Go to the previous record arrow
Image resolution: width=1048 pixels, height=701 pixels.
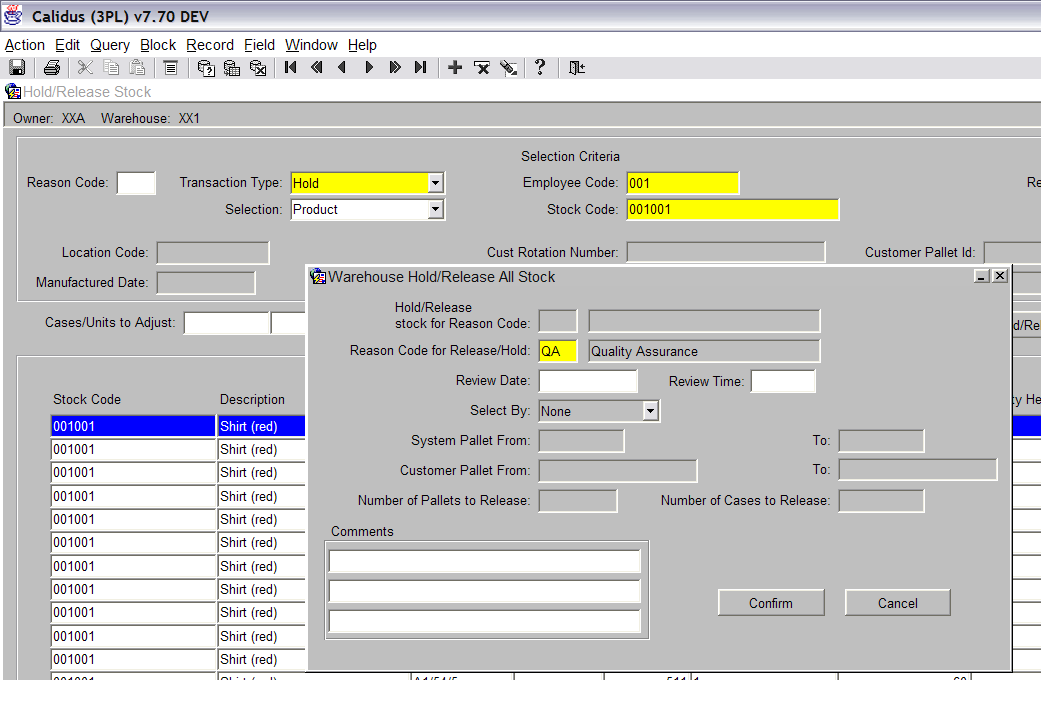[342, 67]
